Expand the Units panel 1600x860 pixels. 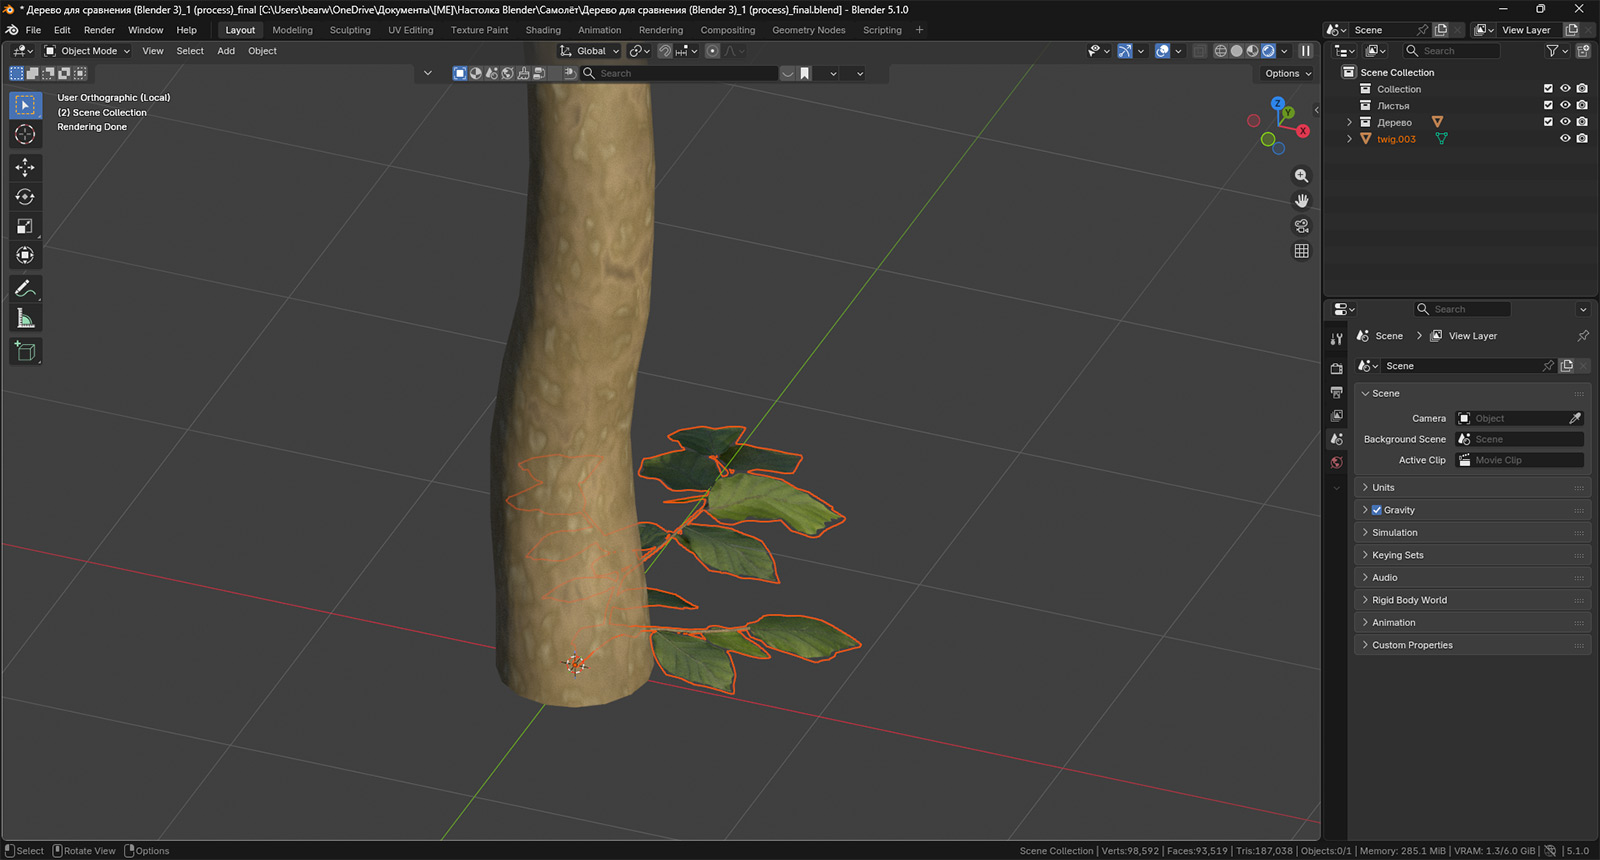1383,487
